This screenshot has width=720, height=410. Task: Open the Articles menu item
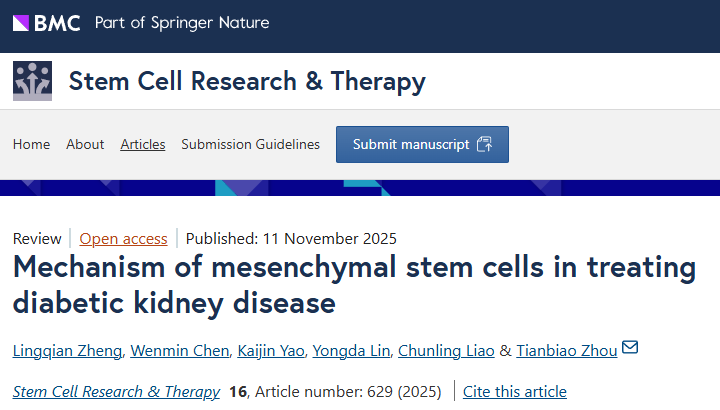[x=143, y=144]
